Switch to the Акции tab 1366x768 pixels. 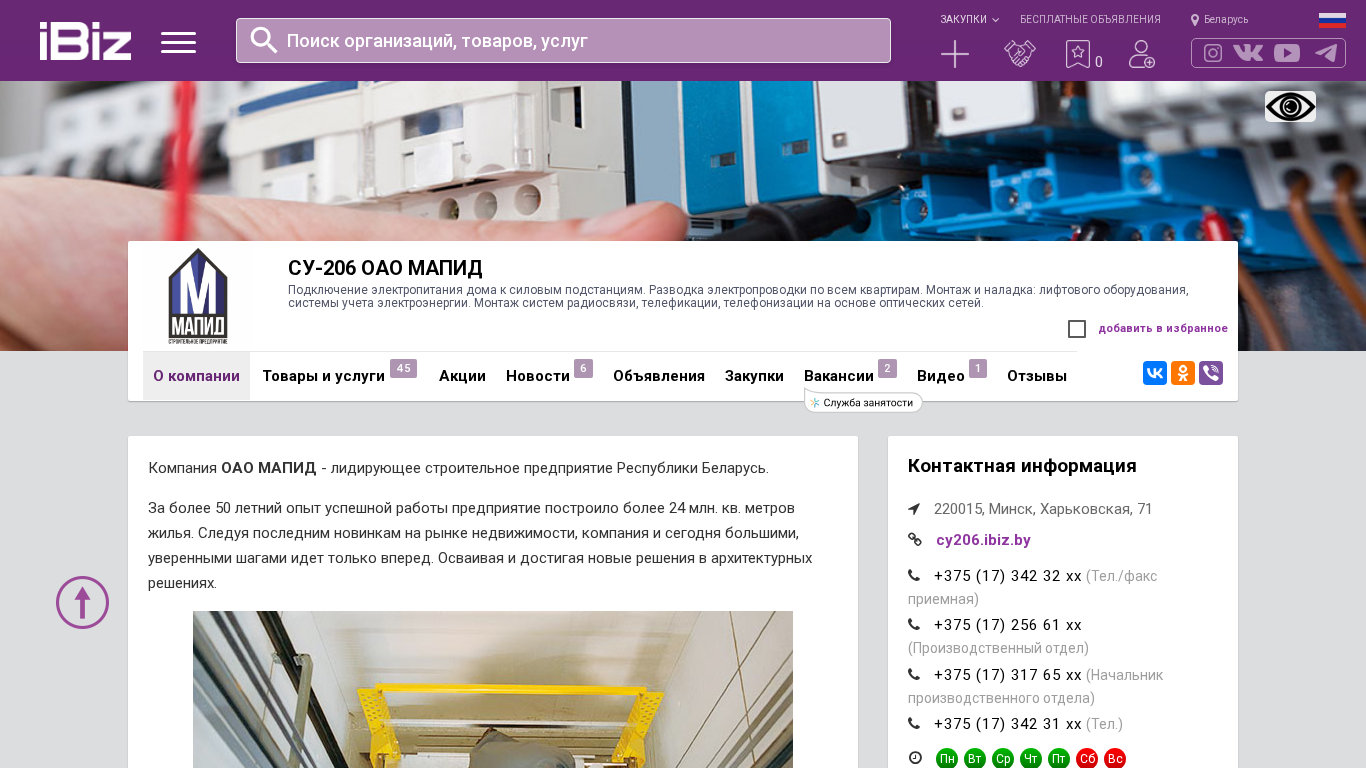point(462,376)
